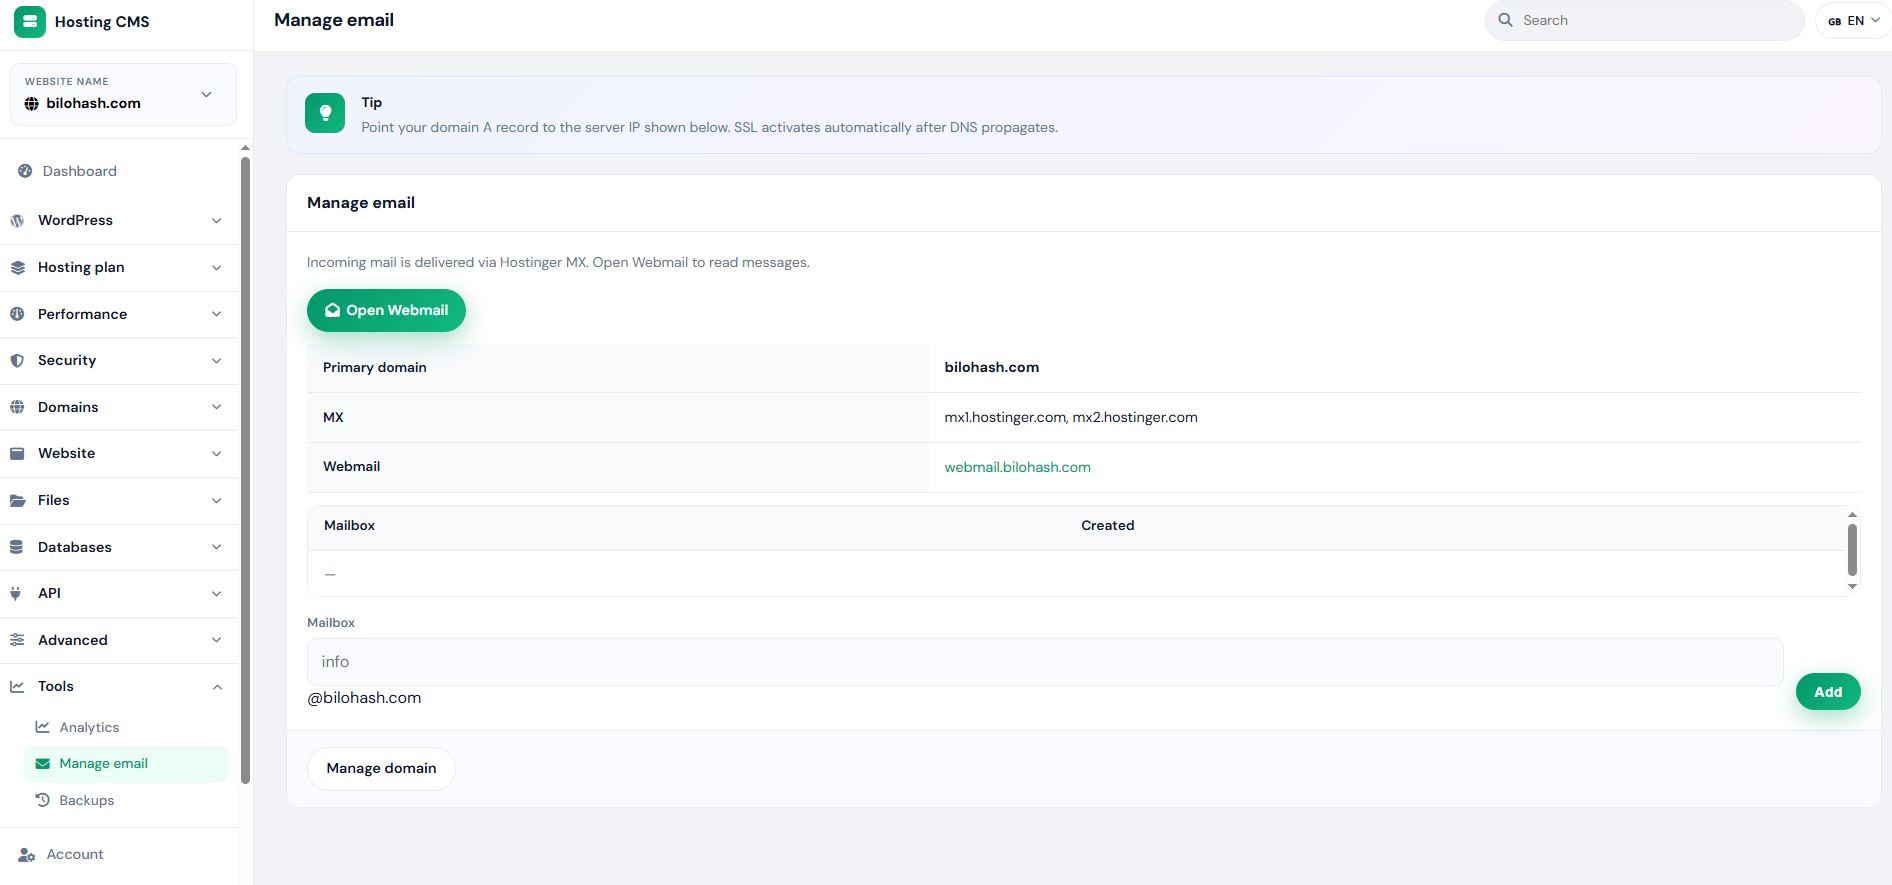The height and width of the screenshot is (885, 1892).
Task: Click the Backups history icon
Action: 42,800
